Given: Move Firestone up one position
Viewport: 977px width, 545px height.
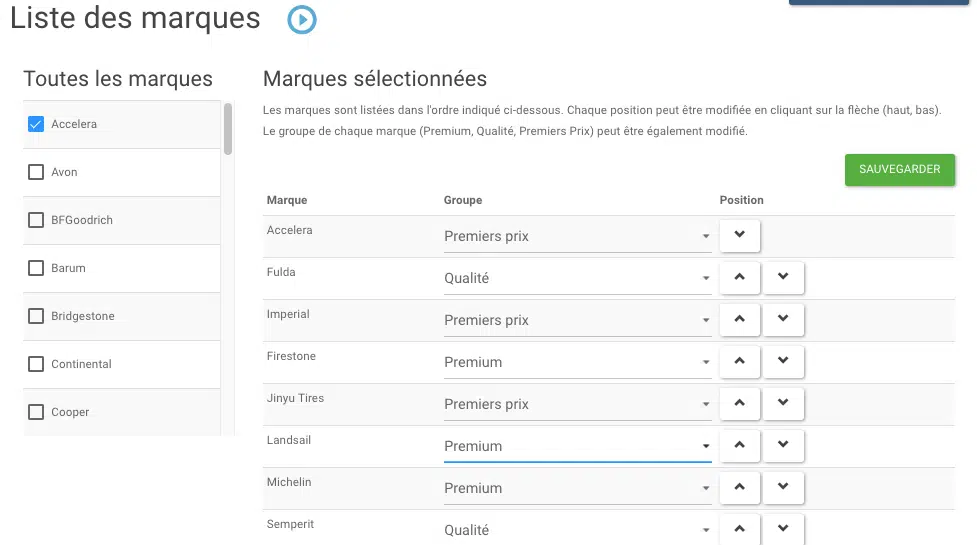Looking at the screenshot, I should [x=740, y=362].
